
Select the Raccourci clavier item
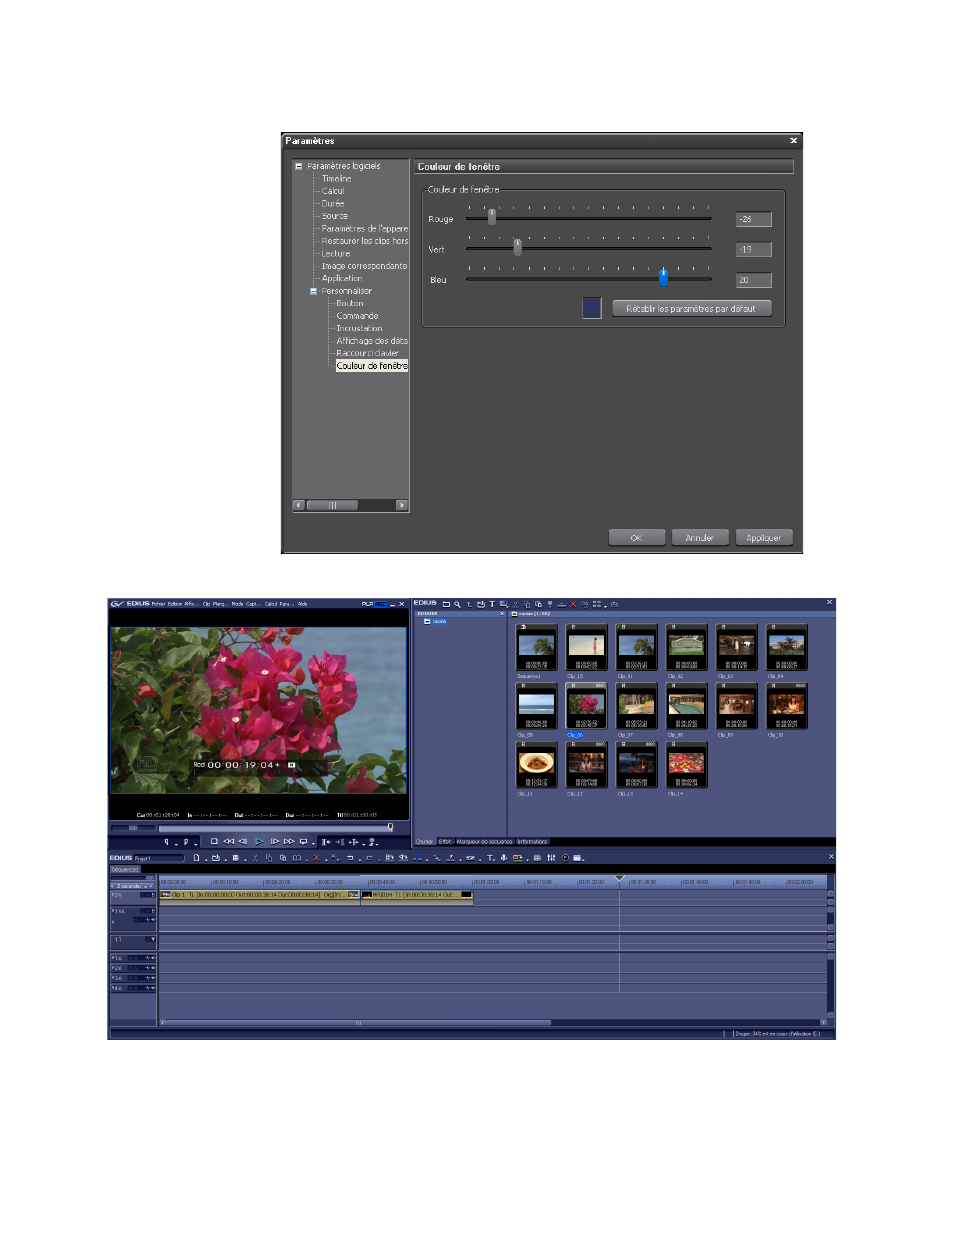[367, 353]
